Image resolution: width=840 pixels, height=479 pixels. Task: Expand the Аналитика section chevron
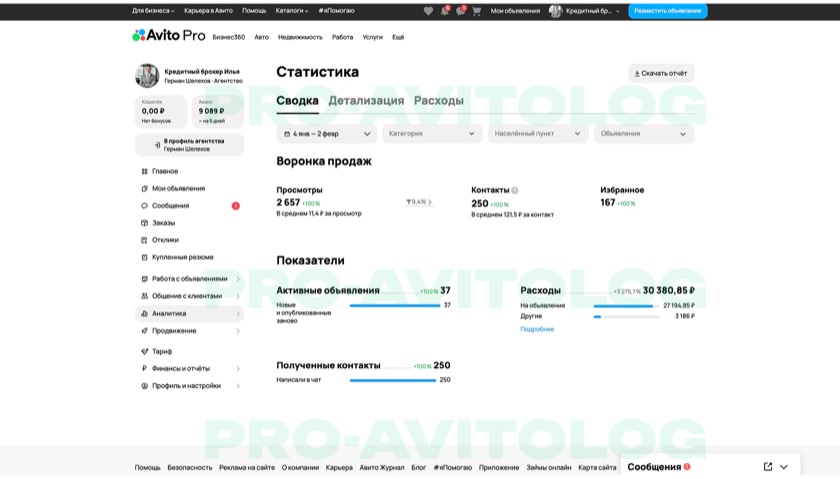pos(238,314)
